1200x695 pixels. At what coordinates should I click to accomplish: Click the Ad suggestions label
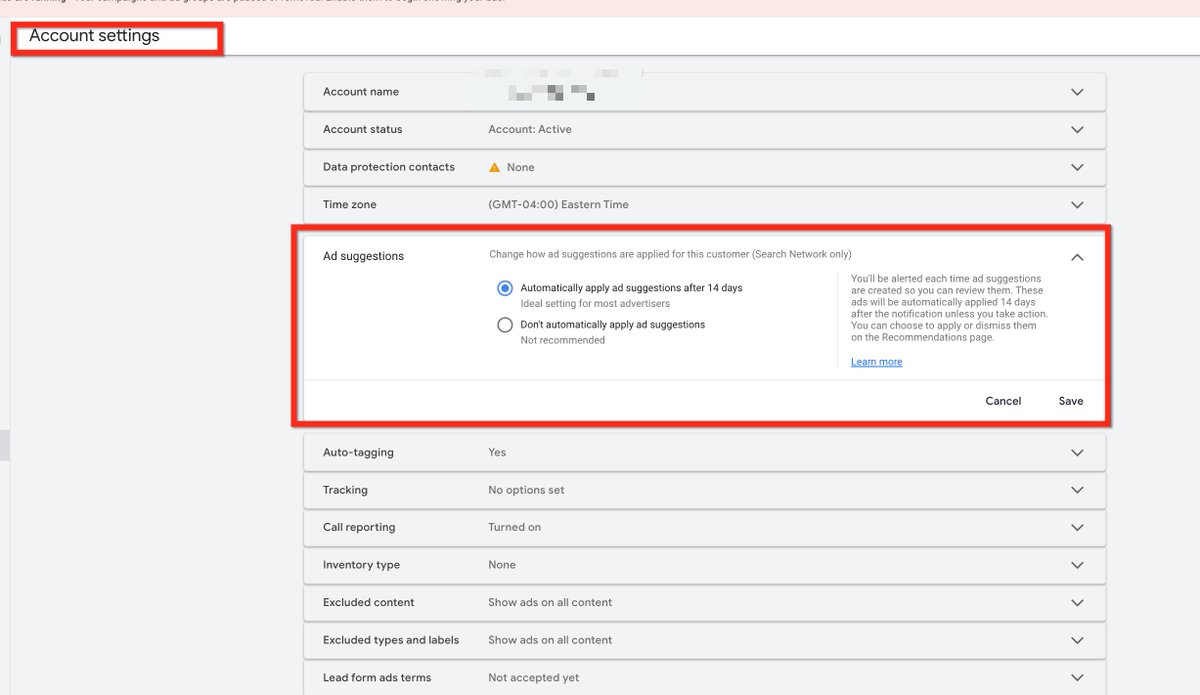click(363, 256)
